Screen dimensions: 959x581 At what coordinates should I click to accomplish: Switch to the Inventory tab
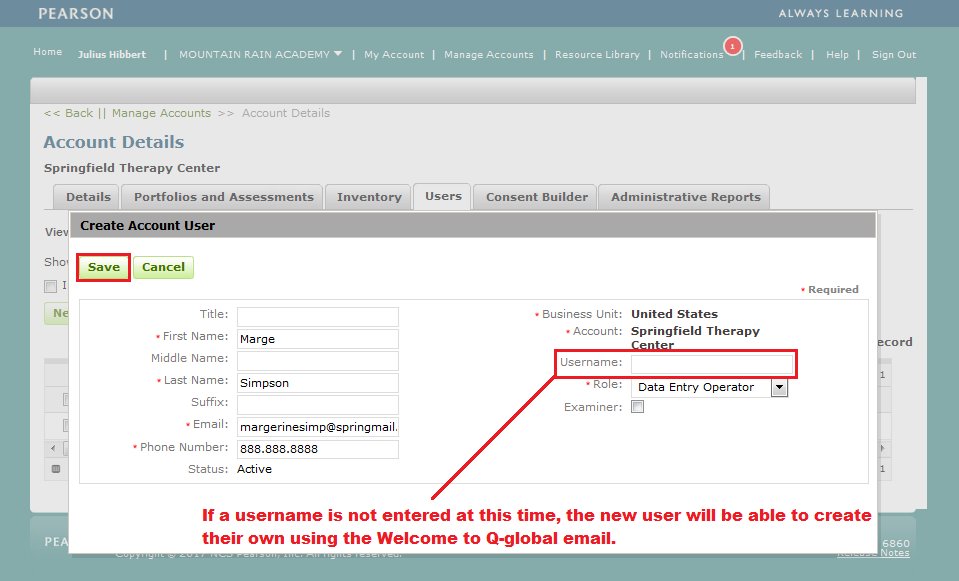point(367,196)
